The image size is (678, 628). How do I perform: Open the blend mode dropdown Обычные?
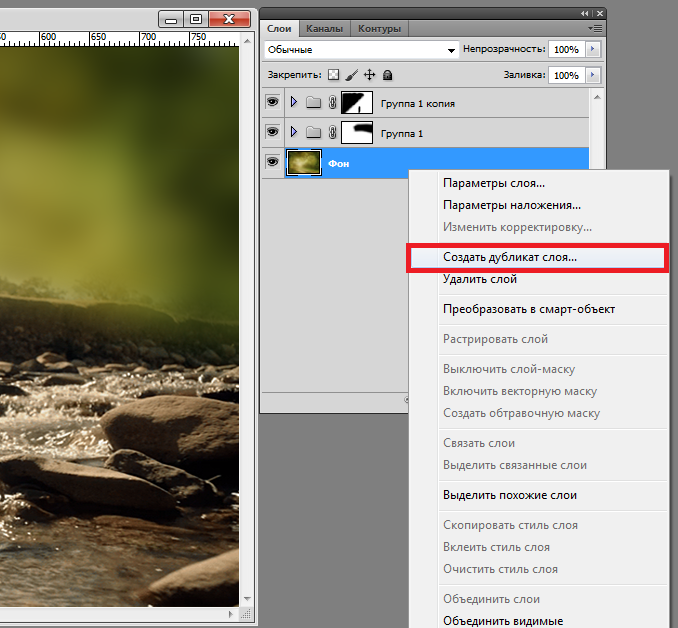(361, 49)
